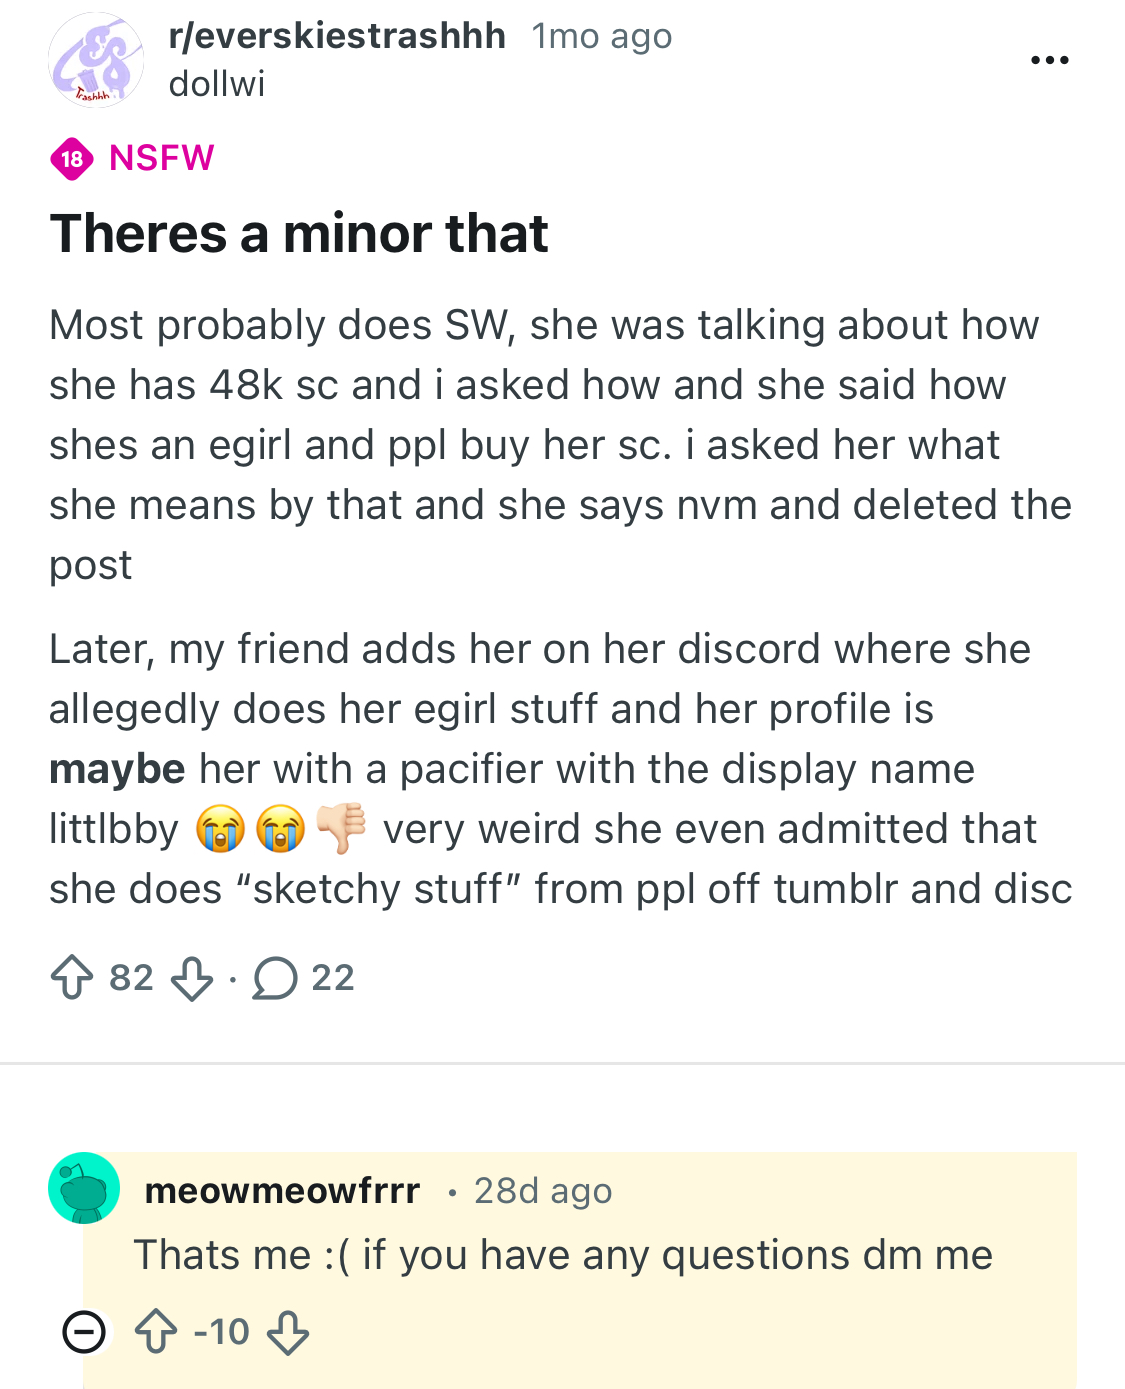
Task: Tap the comment's '28d ago' timestamp
Action: pyautogui.click(x=543, y=1191)
